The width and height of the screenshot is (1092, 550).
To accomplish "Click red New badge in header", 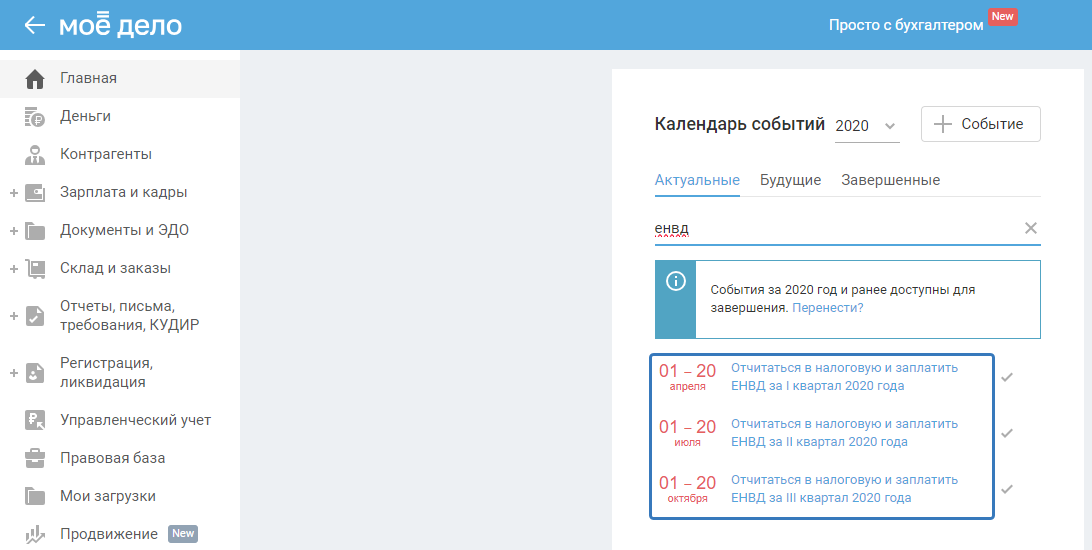I will click(x=1003, y=17).
